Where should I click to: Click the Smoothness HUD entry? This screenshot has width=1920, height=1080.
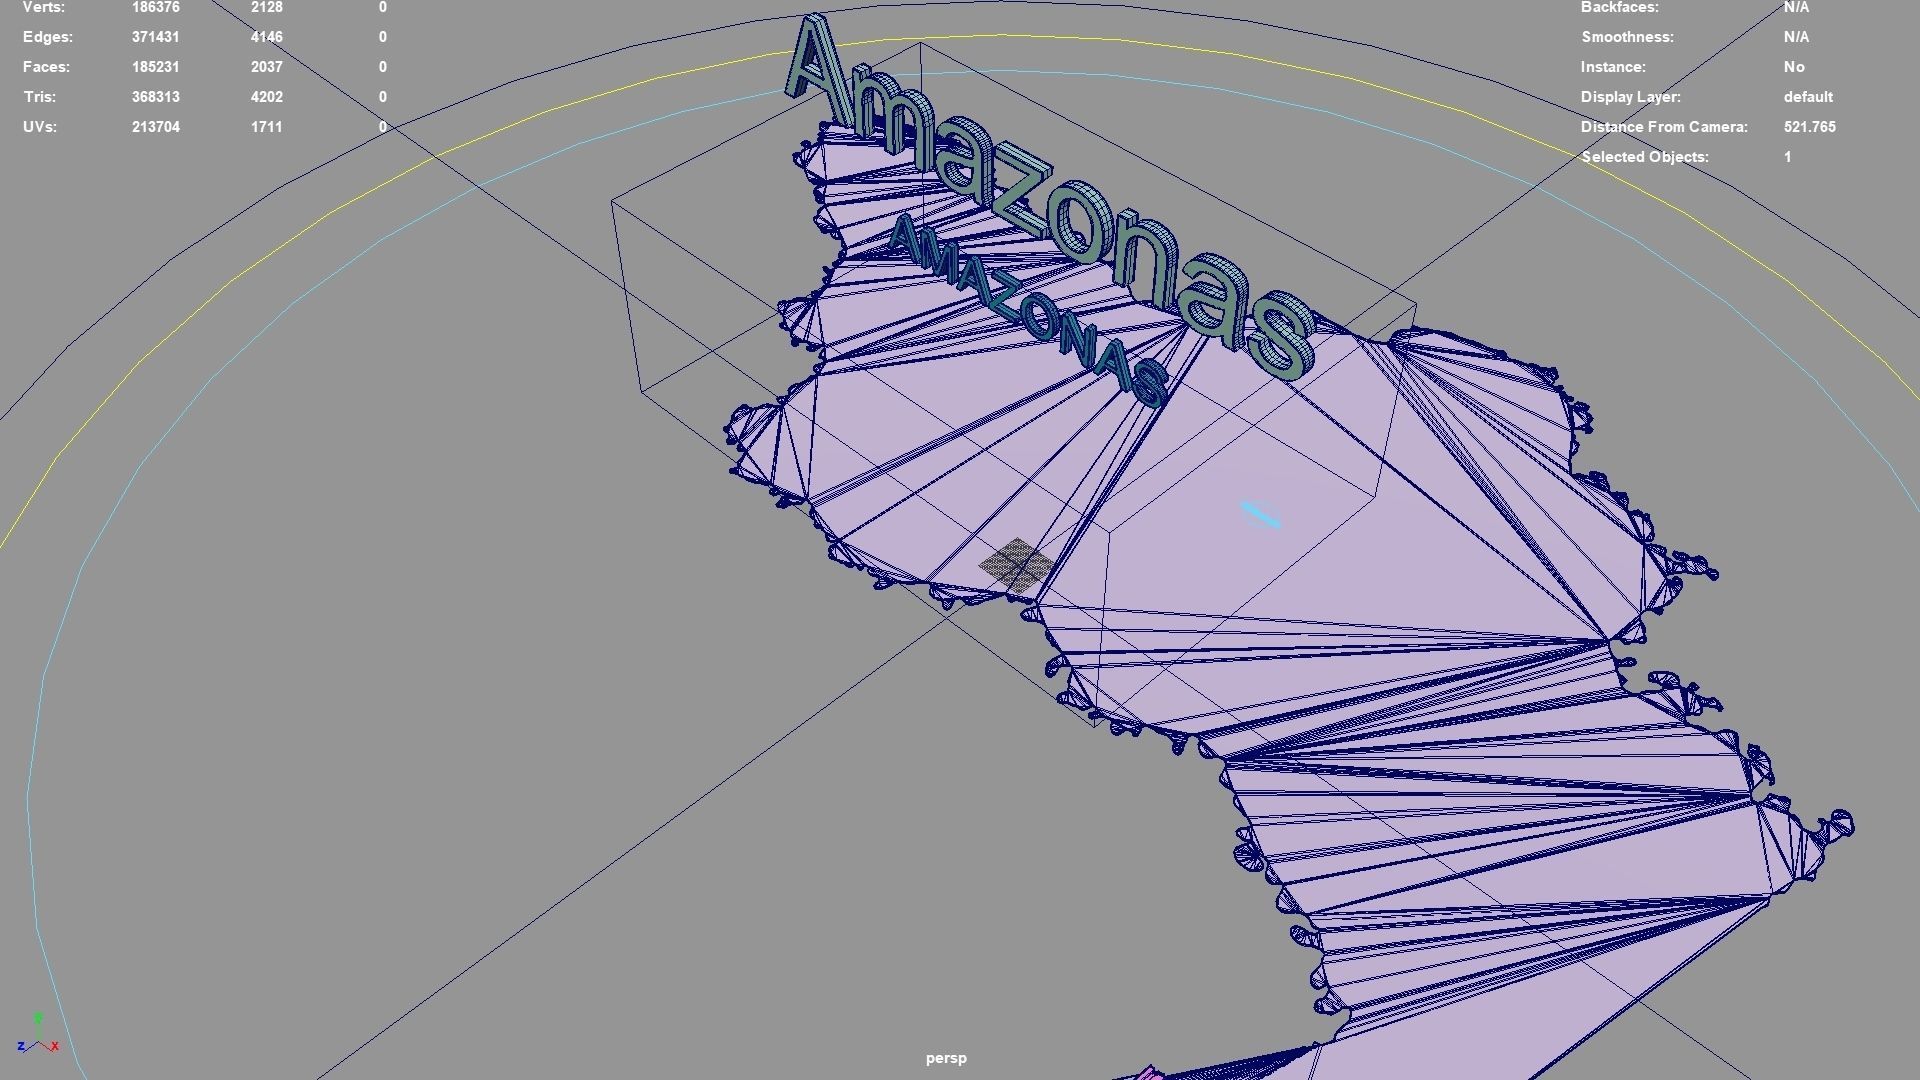[x=1627, y=37]
